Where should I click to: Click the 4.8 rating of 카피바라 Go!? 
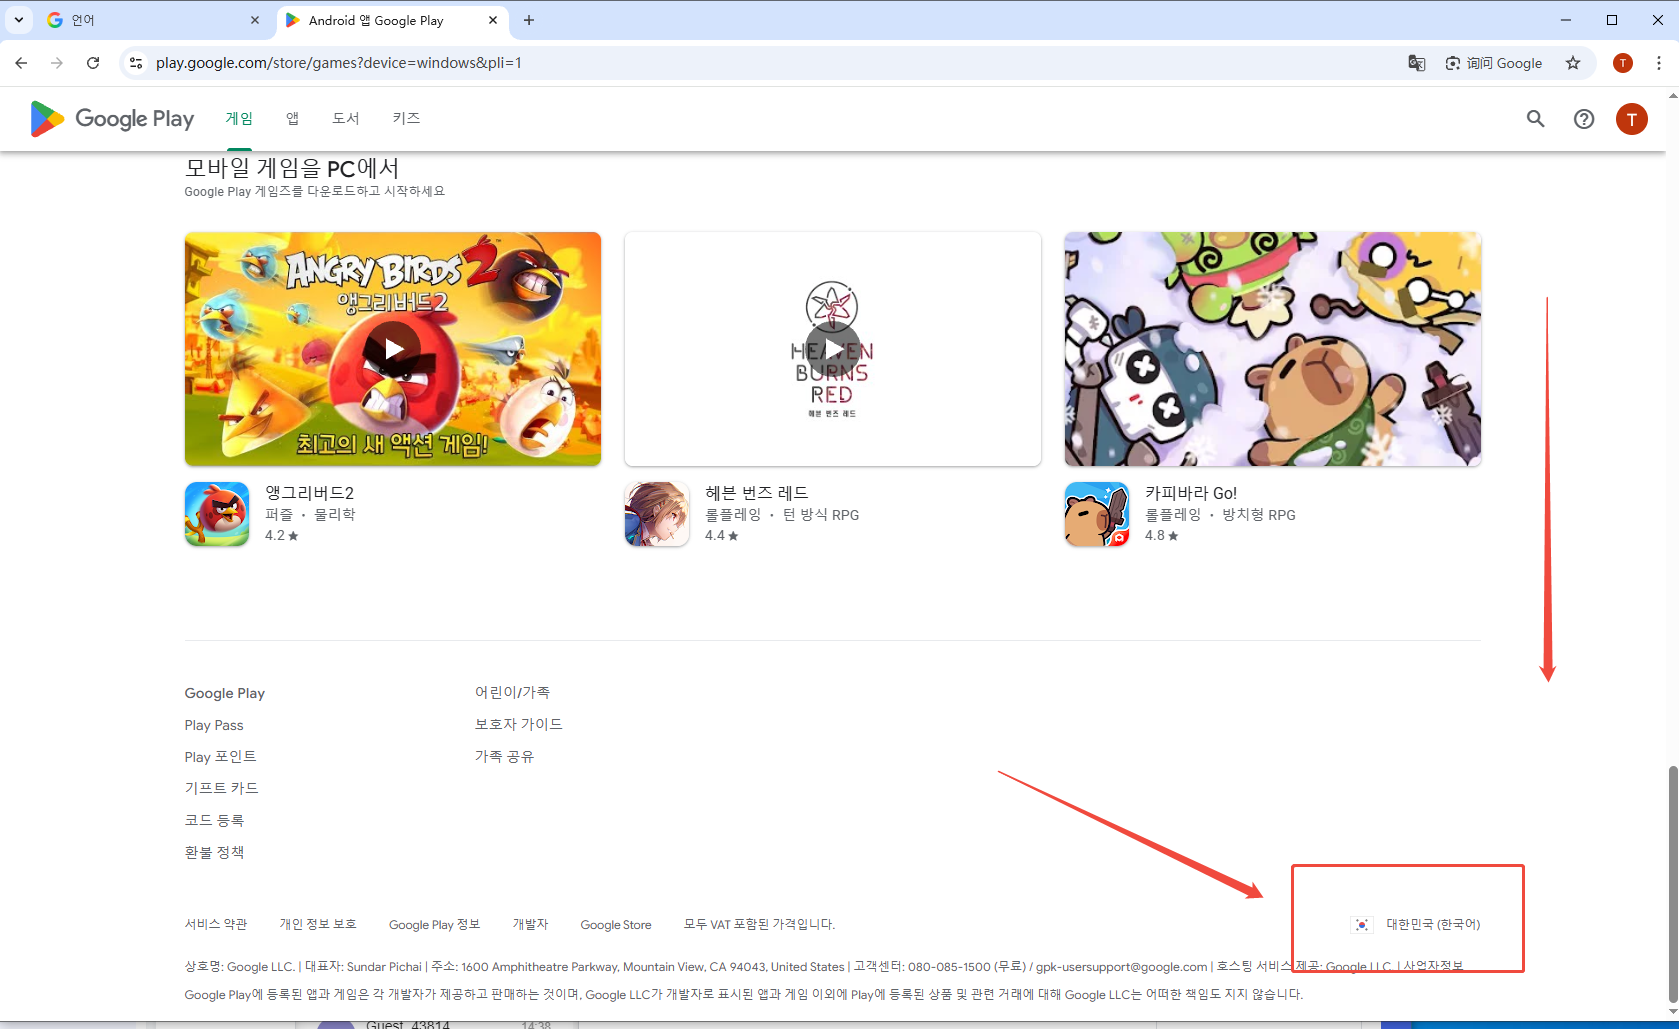(1161, 536)
